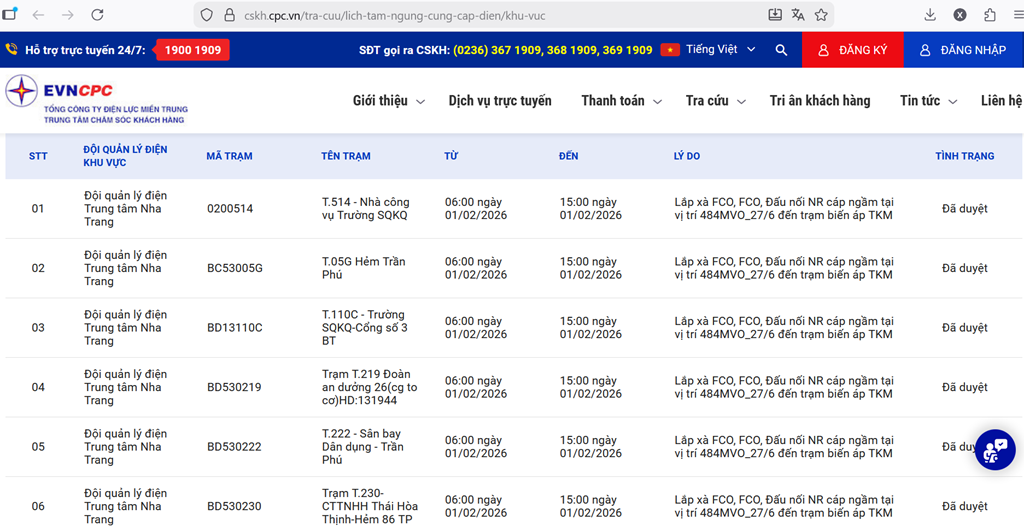Click the translate page icon in address bar
This screenshot has height=526, width=1024.
798,15
